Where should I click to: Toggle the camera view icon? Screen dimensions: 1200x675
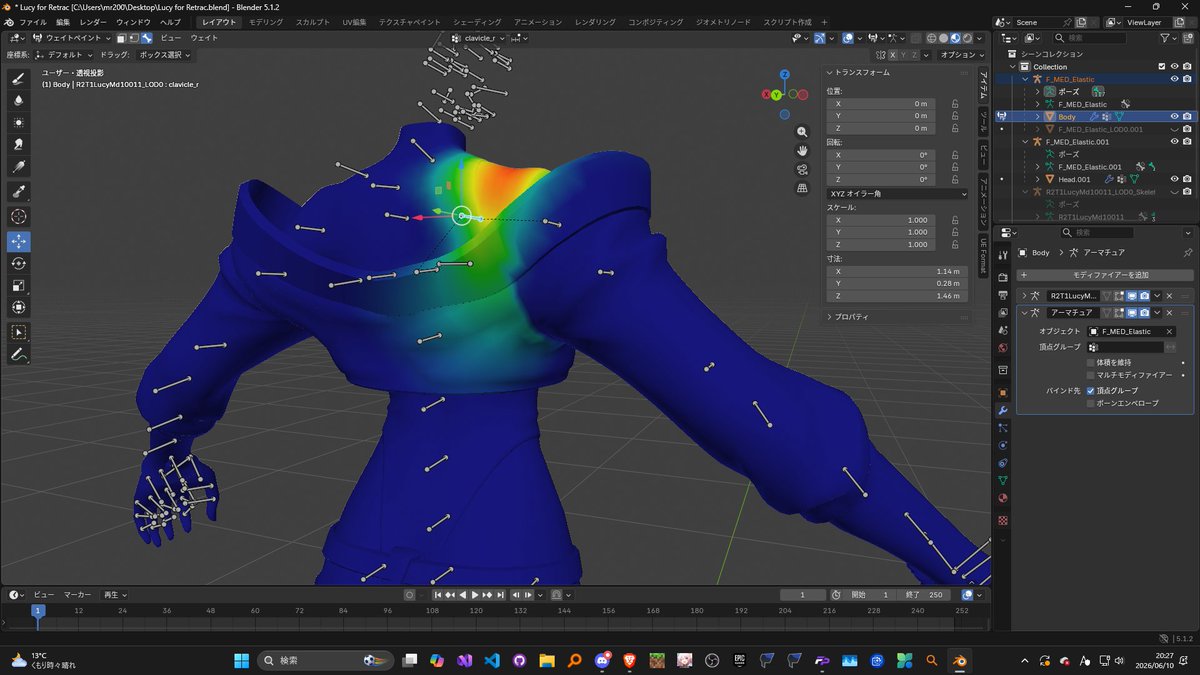click(x=802, y=169)
